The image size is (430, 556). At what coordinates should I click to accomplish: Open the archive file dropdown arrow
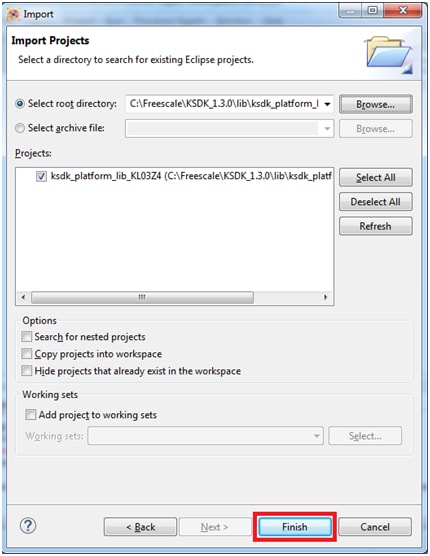327,128
